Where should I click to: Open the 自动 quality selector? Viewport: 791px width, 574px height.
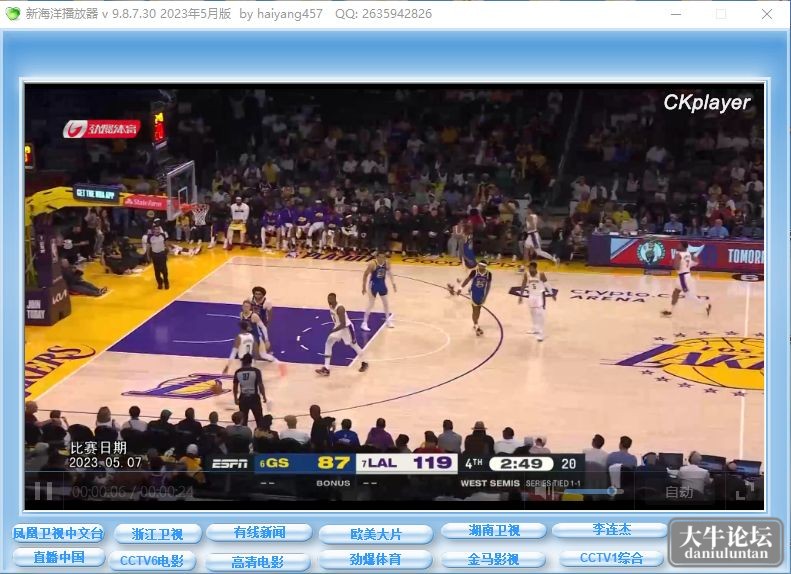[x=679, y=491]
